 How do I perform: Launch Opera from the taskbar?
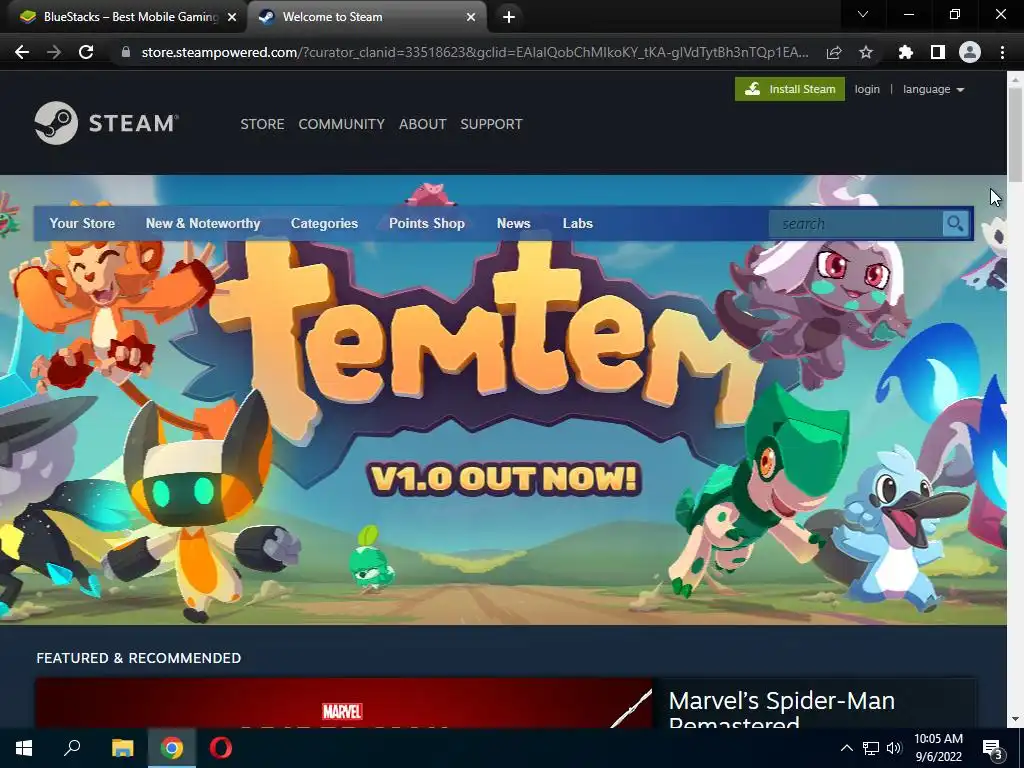(x=221, y=748)
